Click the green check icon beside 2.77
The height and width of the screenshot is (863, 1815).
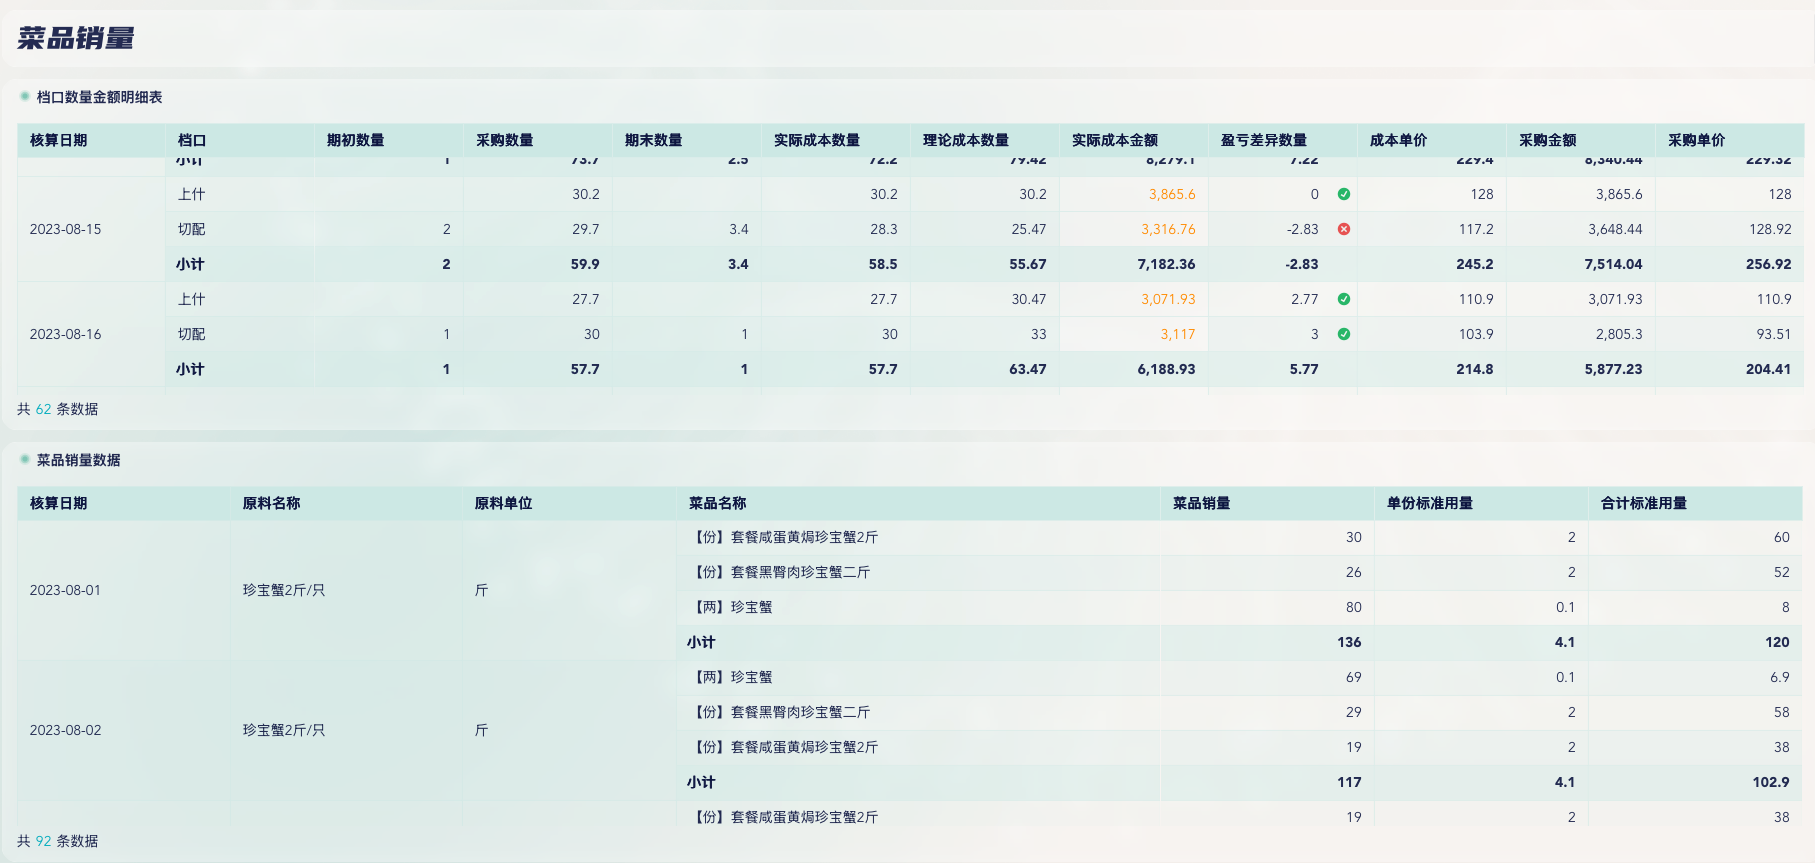pyautogui.click(x=1344, y=299)
